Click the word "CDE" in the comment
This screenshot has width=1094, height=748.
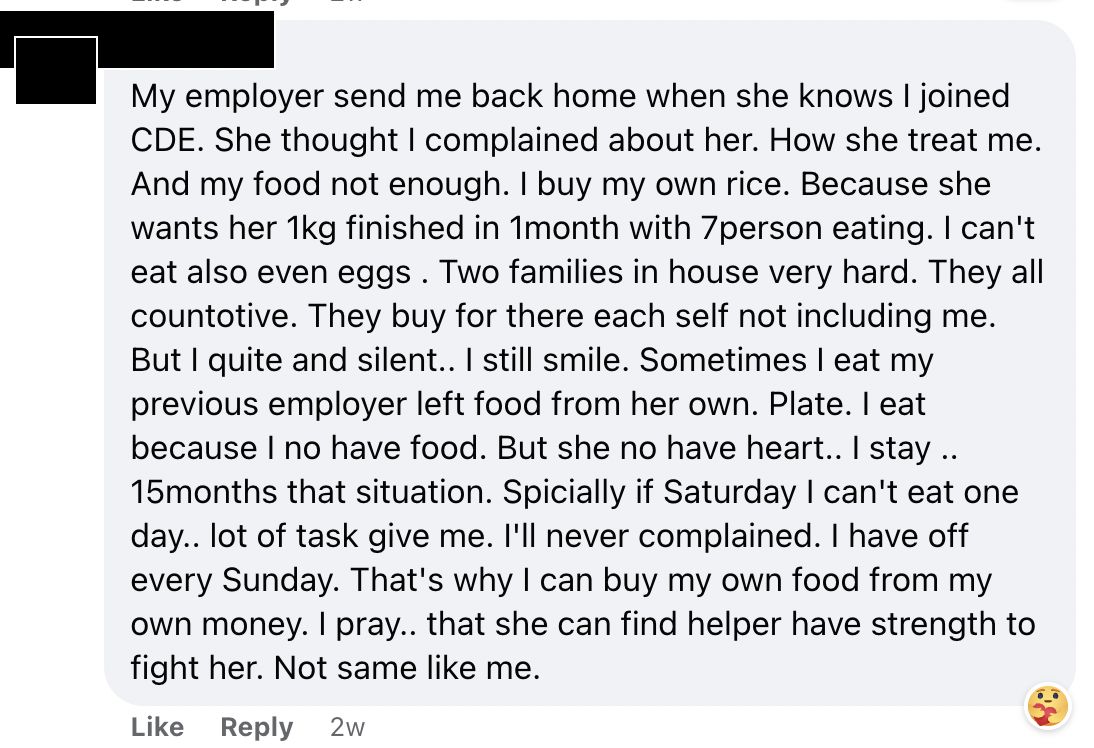click(x=167, y=140)
